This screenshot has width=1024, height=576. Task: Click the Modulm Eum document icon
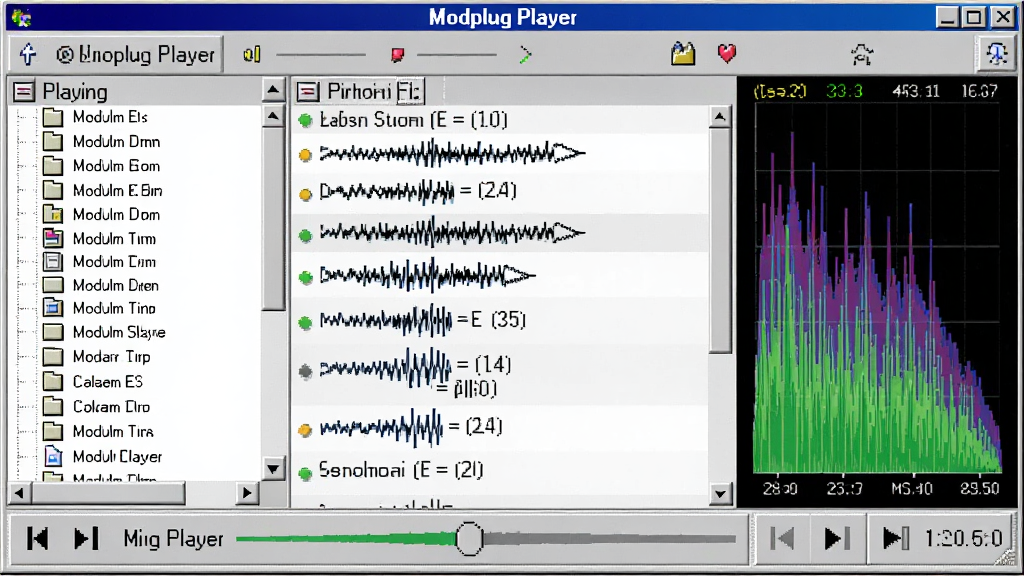(x=52, y=262)
